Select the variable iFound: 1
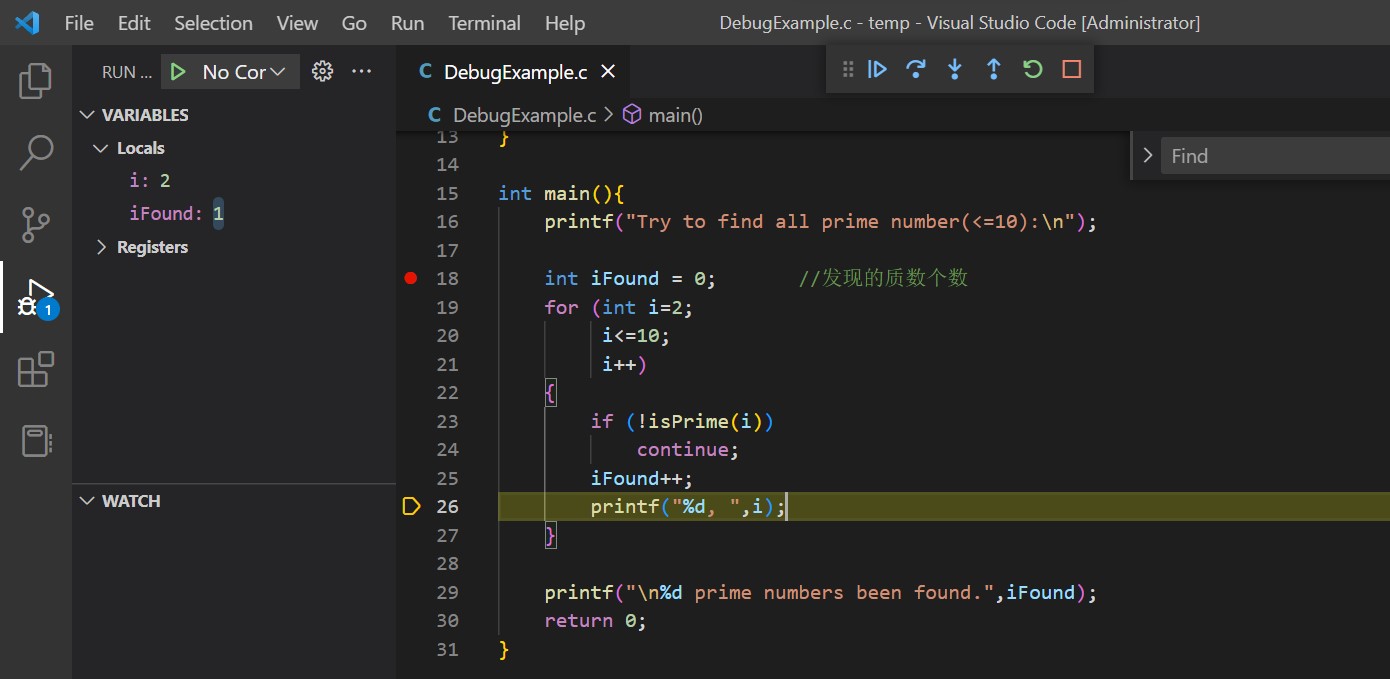The image size is (1390, 679). click(177, 214)
